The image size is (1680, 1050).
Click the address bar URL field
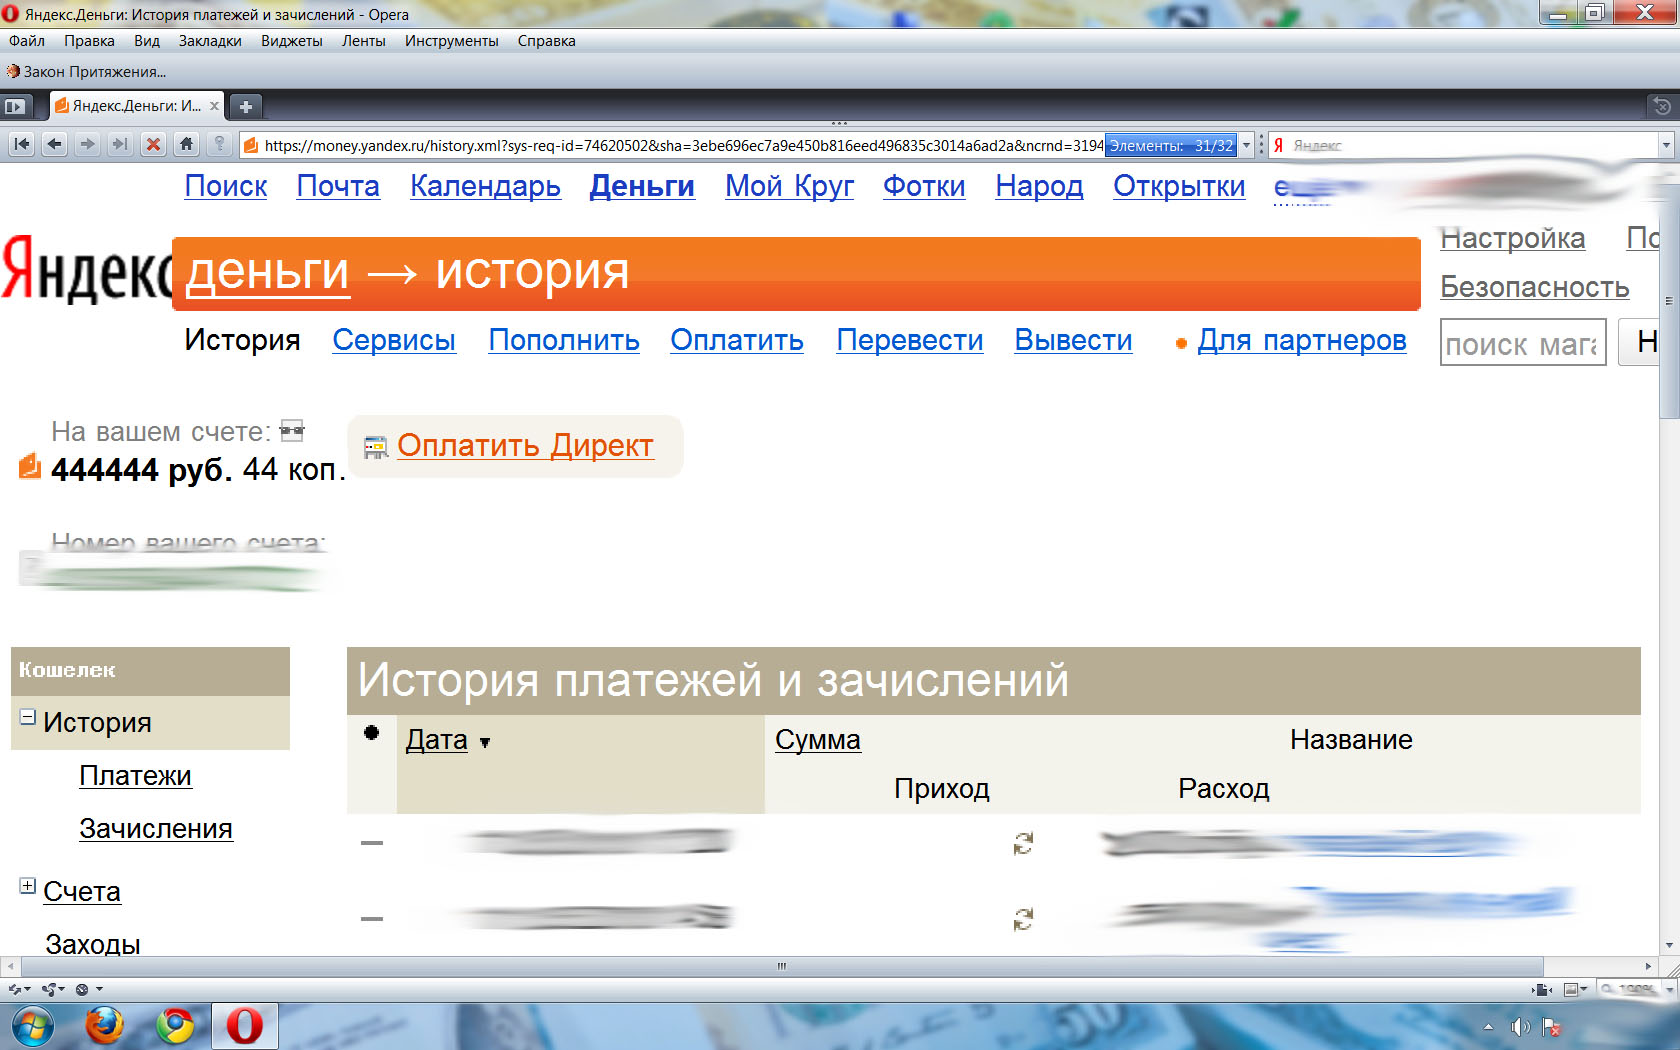pyautogui.click(x=683, y=146)
